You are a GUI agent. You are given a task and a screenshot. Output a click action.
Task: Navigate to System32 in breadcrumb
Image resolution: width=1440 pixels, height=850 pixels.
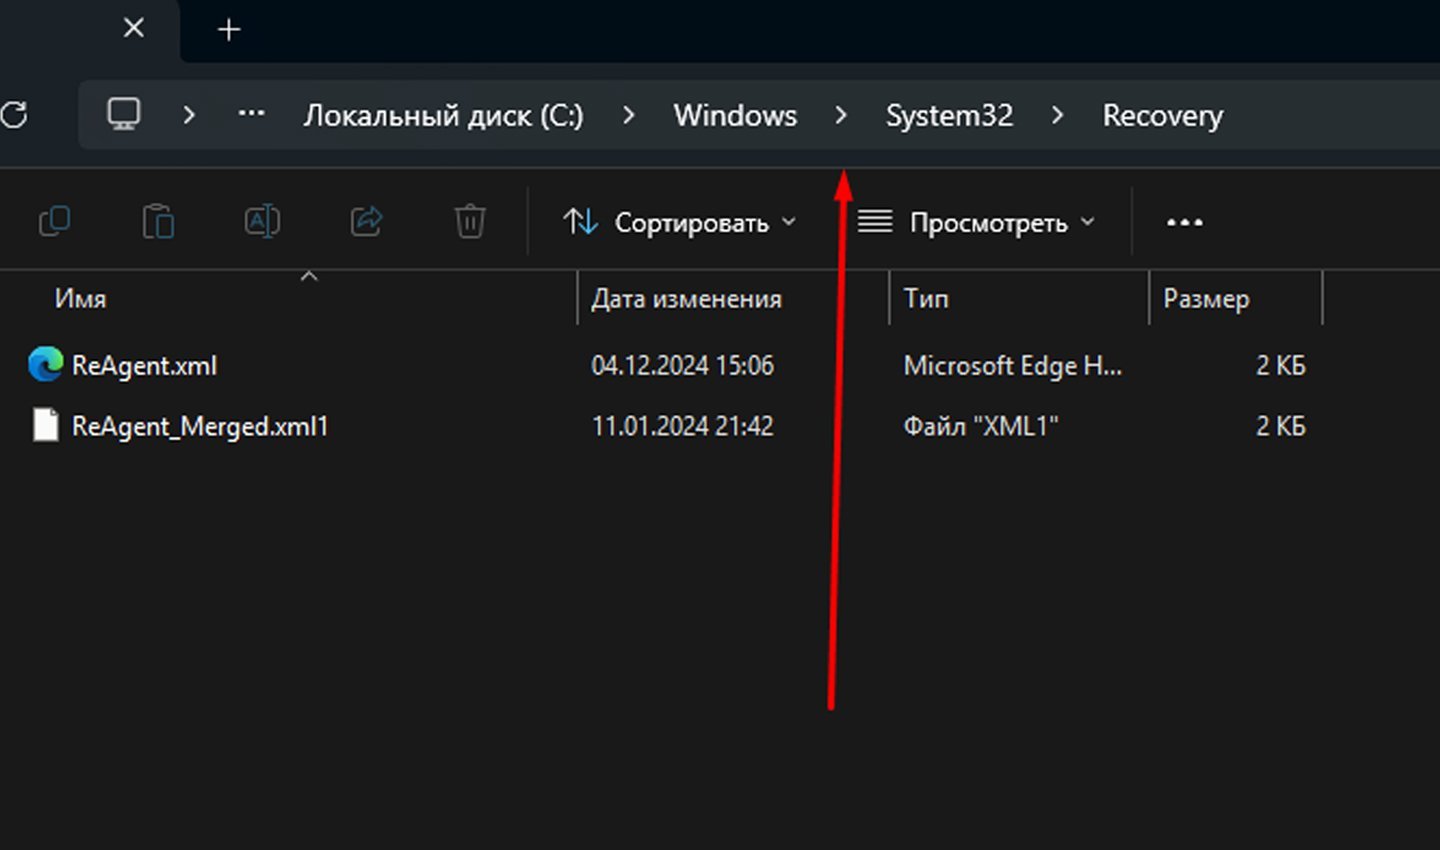[949, 116]
